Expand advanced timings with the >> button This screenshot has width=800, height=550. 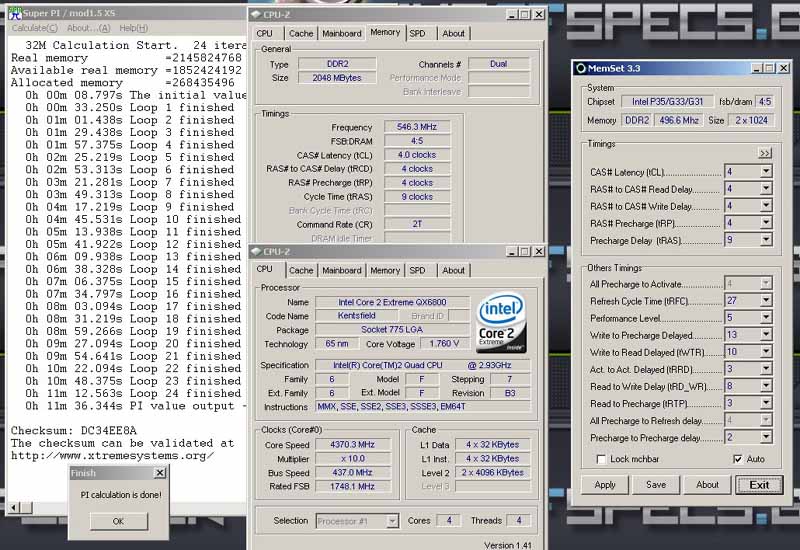(765, 153)
